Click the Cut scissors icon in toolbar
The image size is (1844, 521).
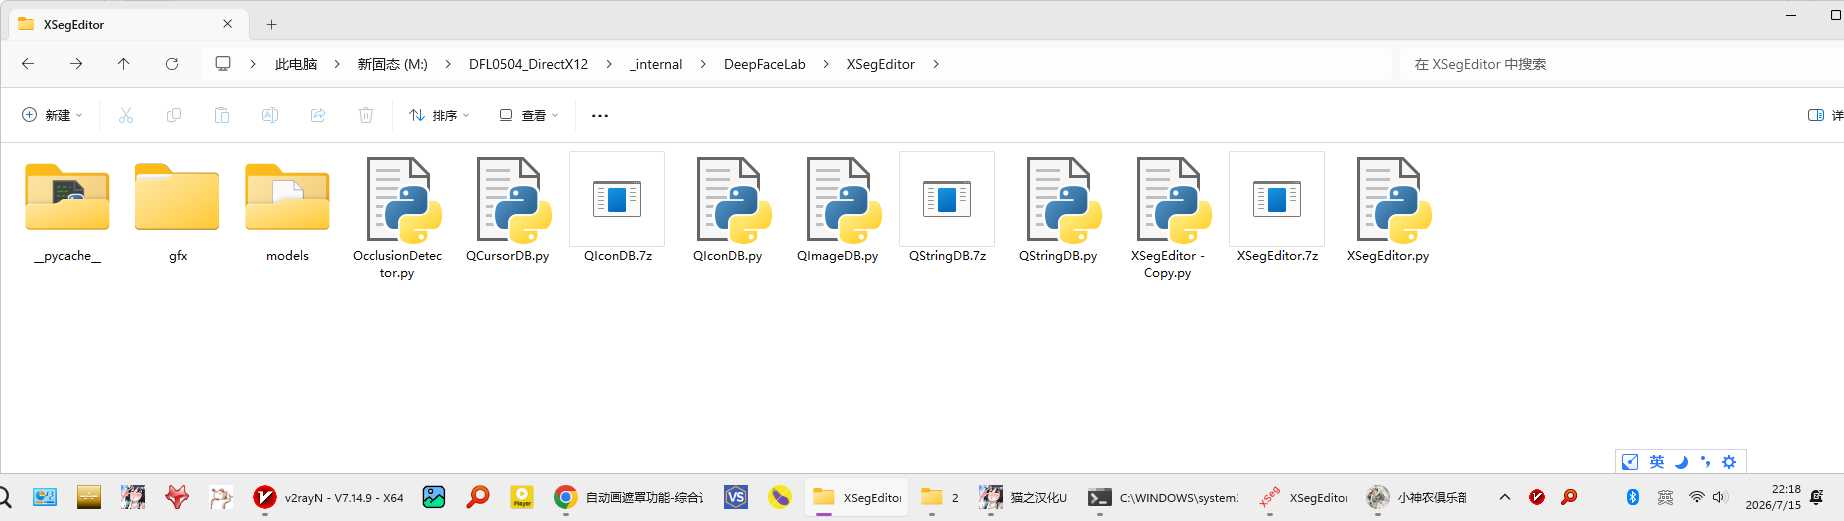click(126, 115)
